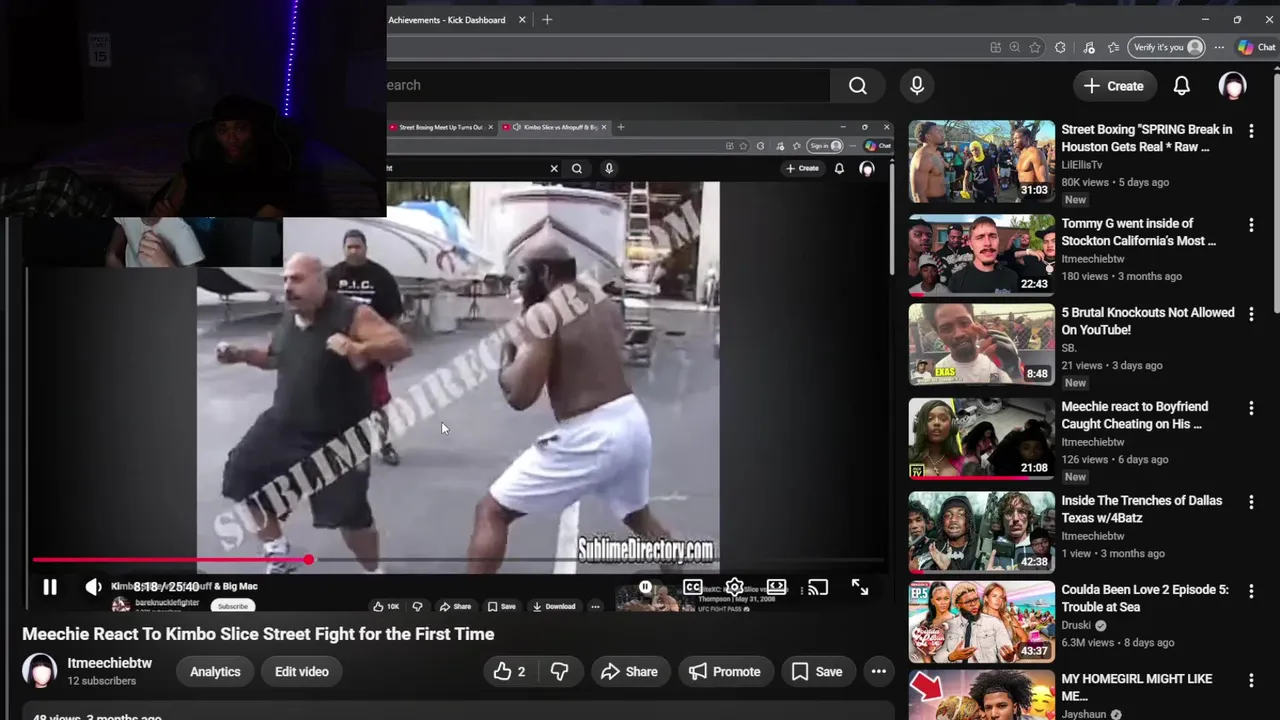Open a new browser tab
The image size is (1280, 720).
click(x=547, y=20)
